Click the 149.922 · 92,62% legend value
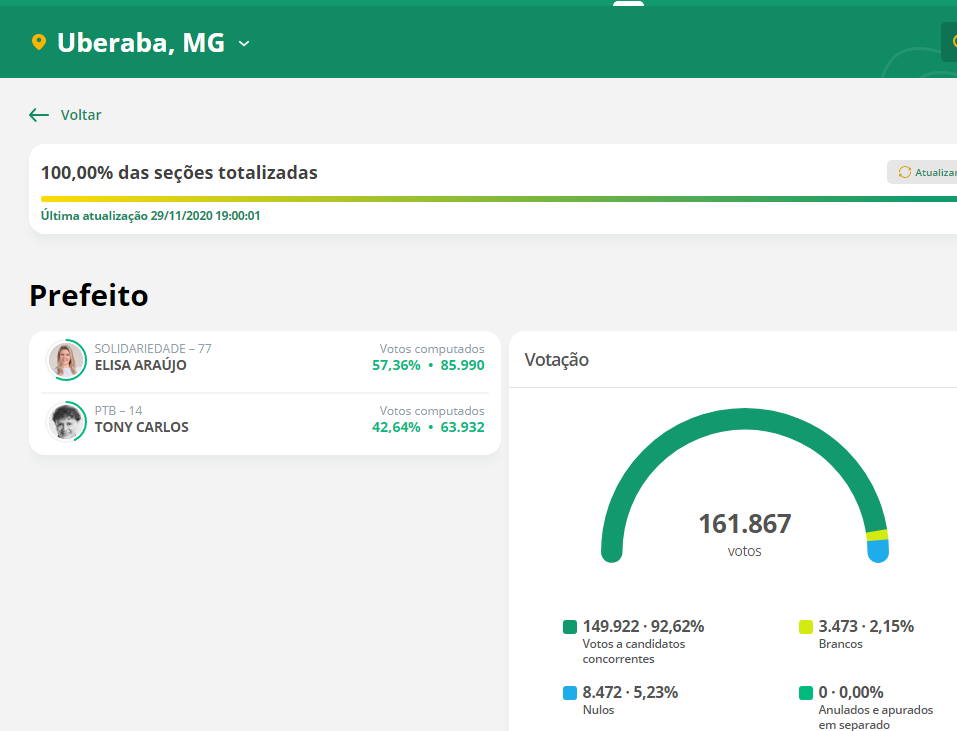The height and width of the screenshot is (731, 957). 643,626
